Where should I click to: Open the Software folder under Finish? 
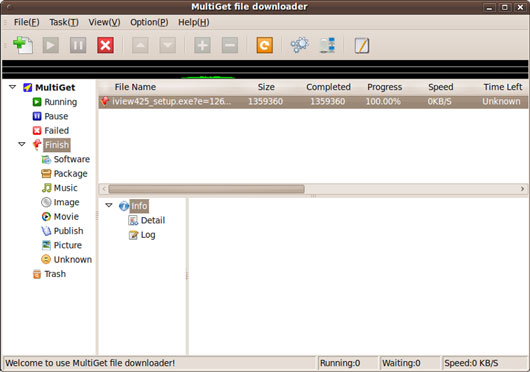[x=66, y=159]
